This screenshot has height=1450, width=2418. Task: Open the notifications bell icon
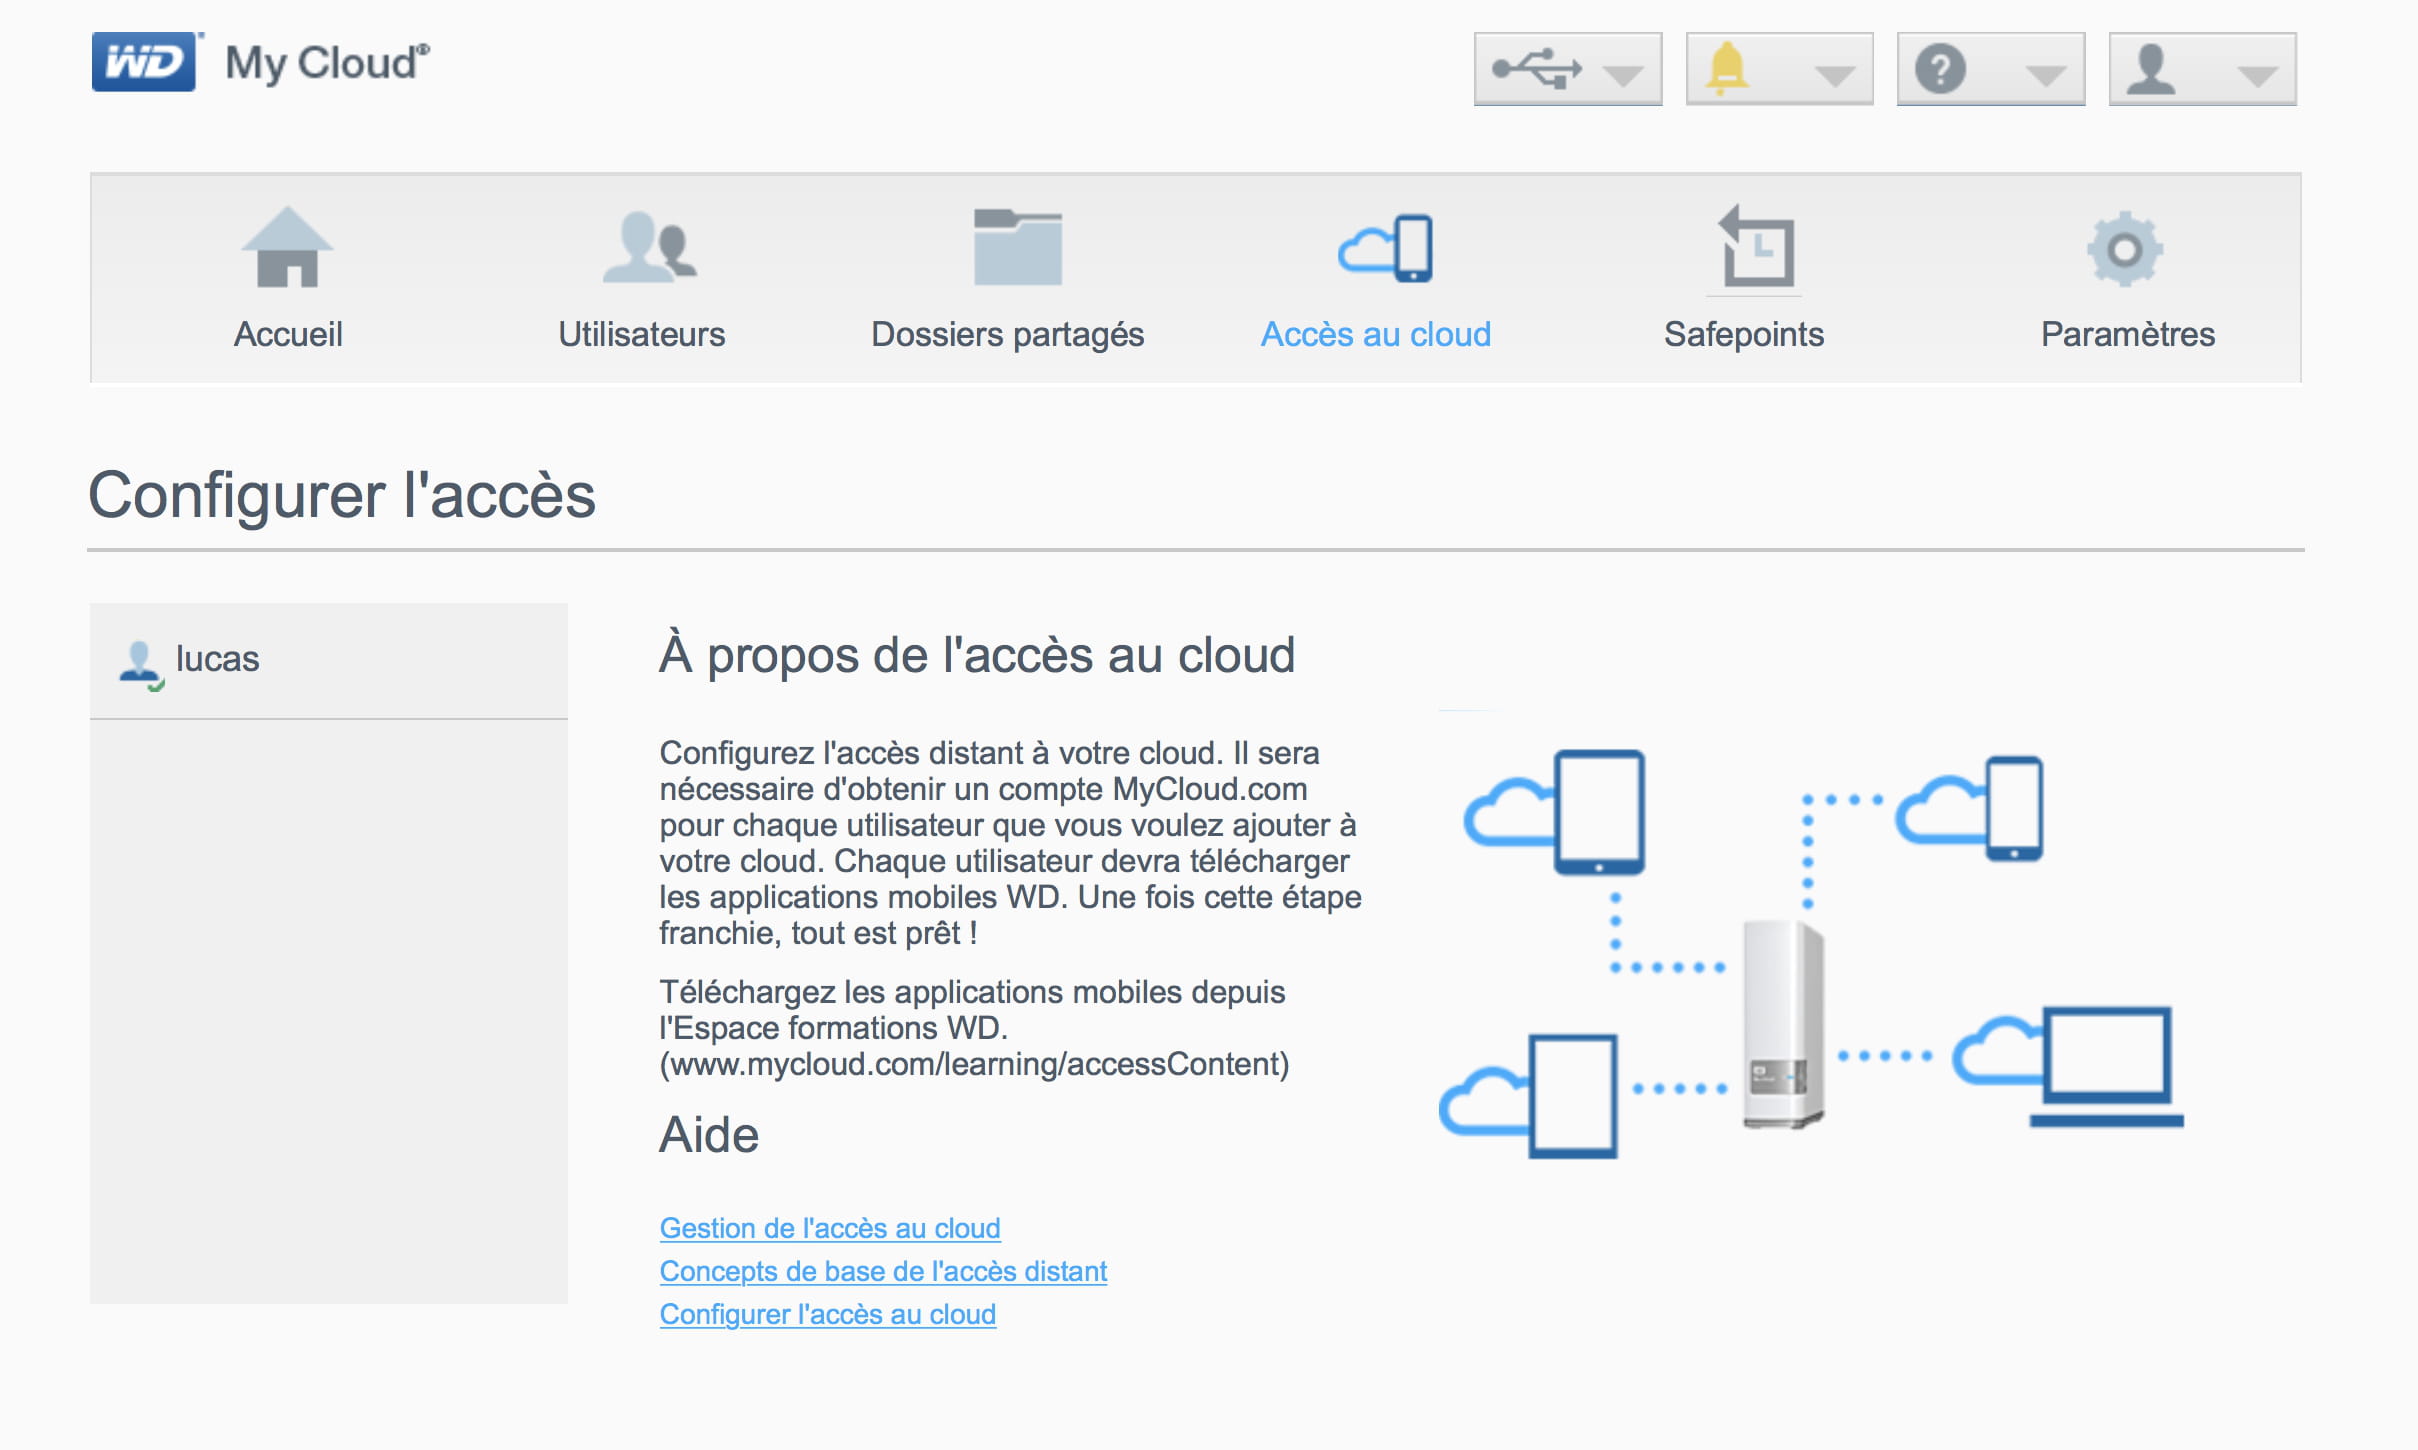[x=1727, y=69]
